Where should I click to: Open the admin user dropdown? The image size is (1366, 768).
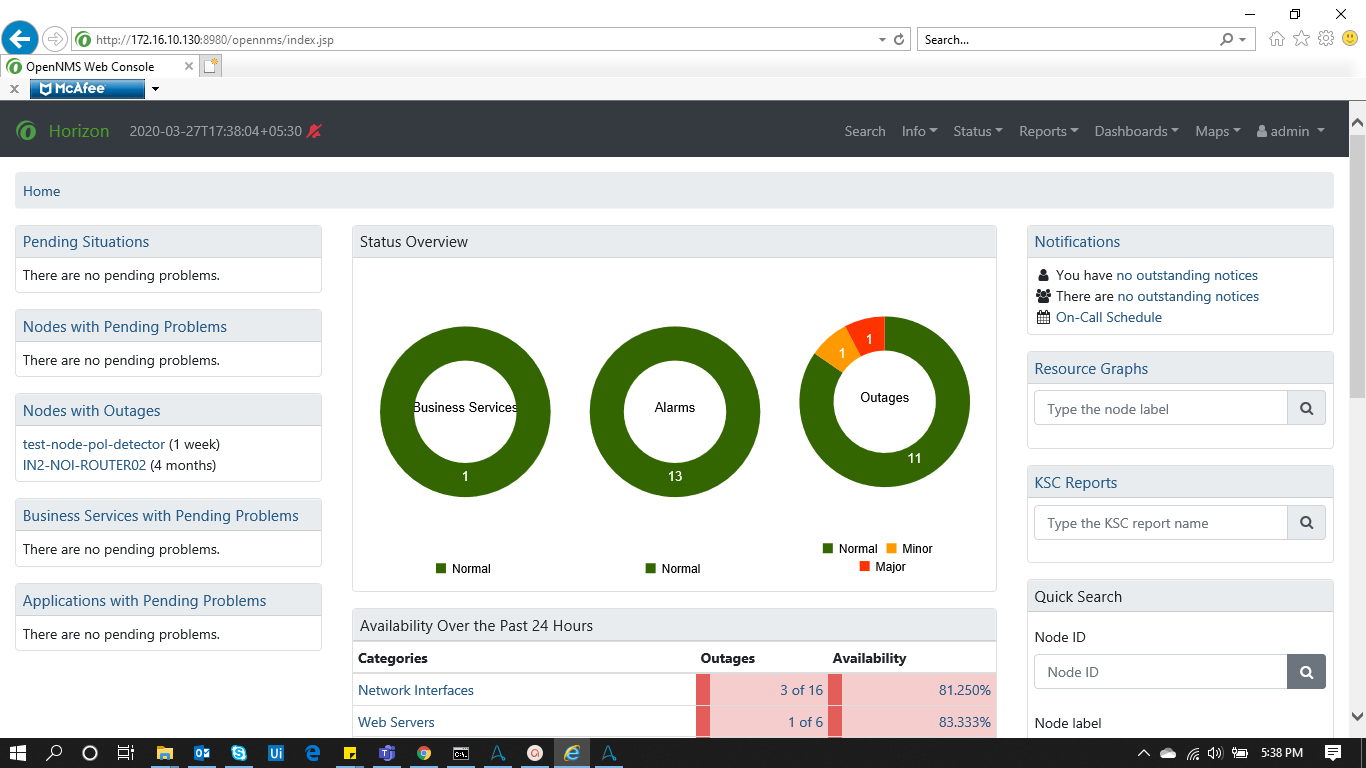(1290, 131)
